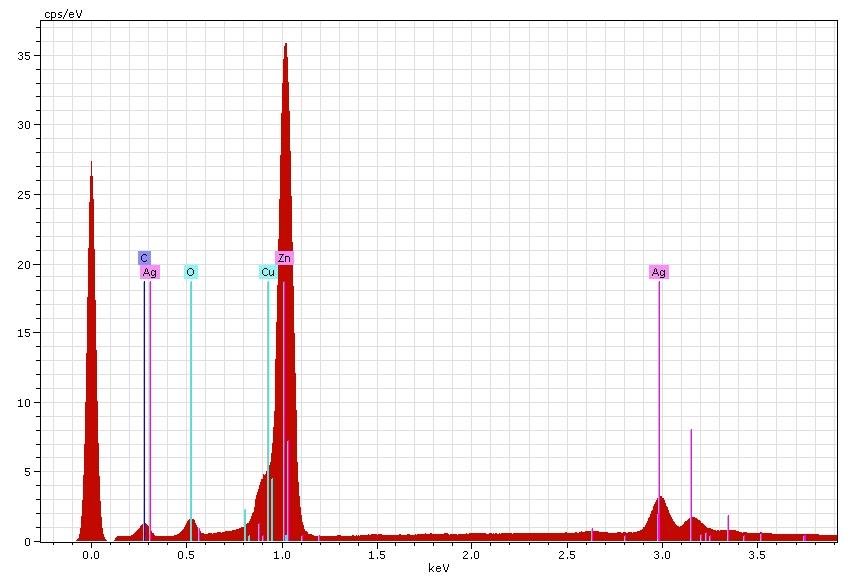Select the Ag label near 3.0 keV
This screenshot has width=848, height=579.
coord(658,272)
